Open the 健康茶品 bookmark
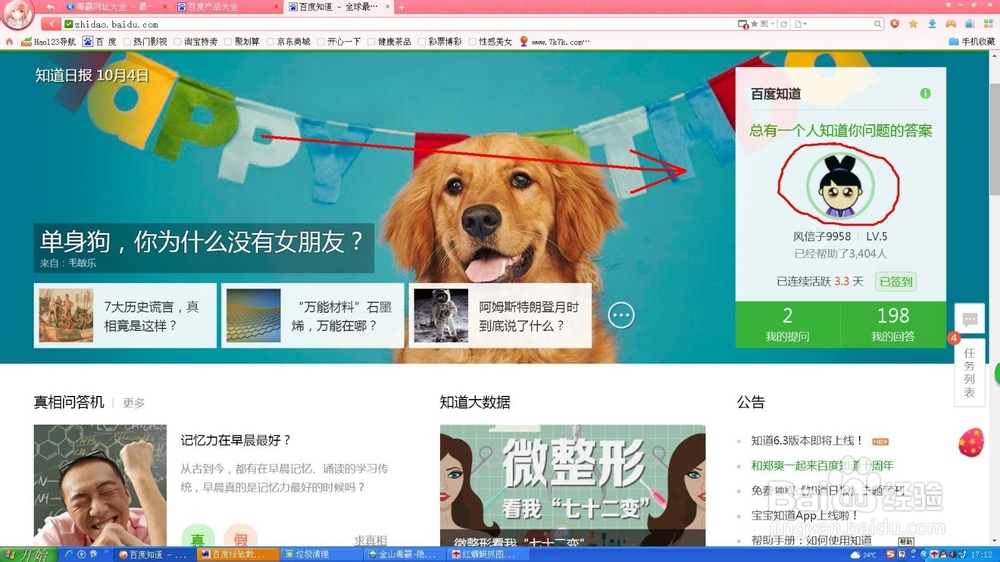Screen dimensions: 1000x562 [x=389, y=41]
